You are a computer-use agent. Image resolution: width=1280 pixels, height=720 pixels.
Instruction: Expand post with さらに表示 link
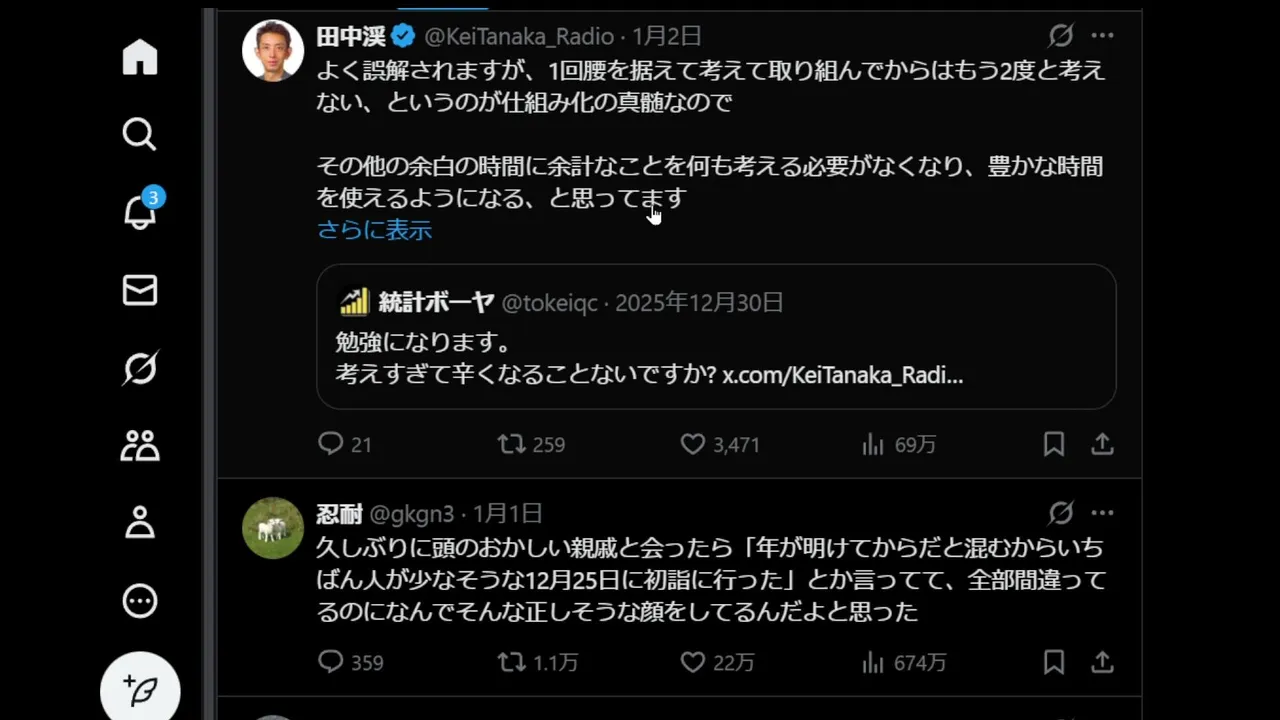[x=374, y=230]
